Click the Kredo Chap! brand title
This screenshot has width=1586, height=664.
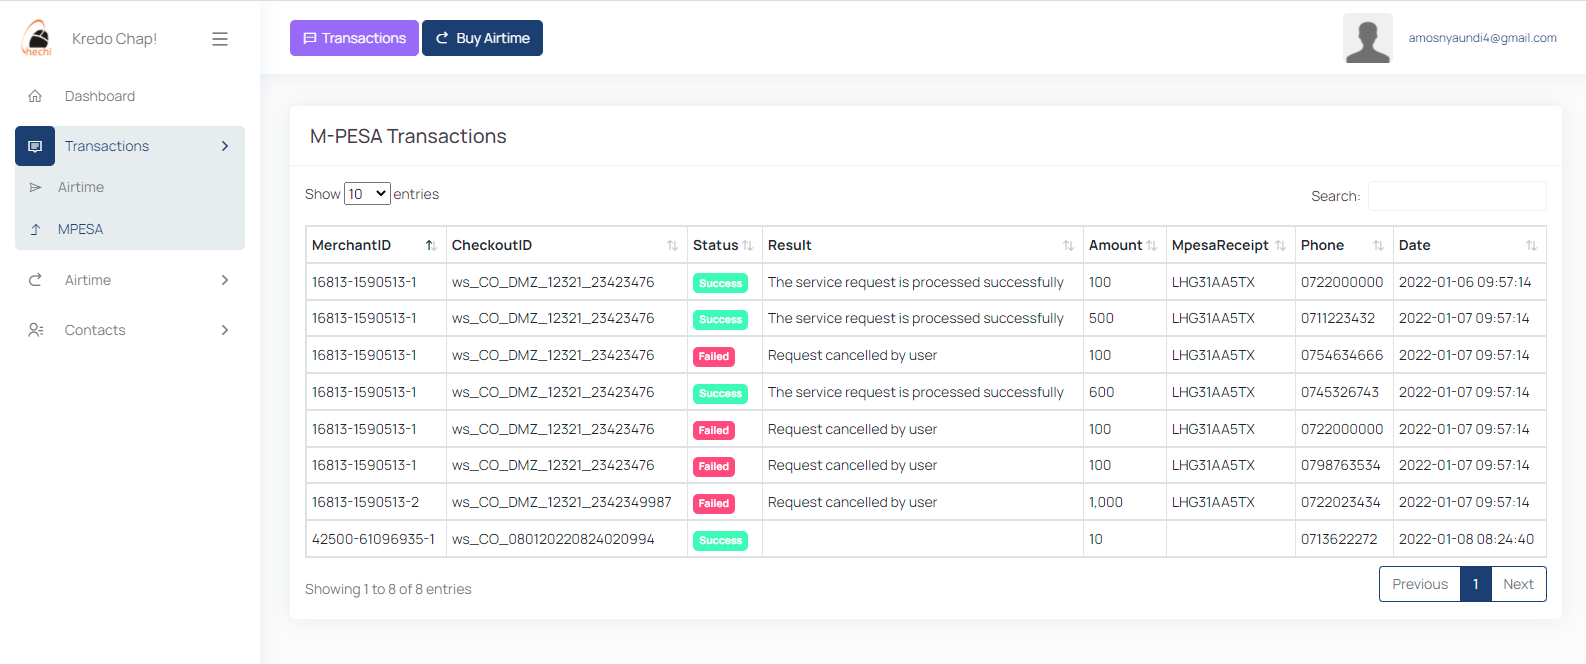point(114,39)
